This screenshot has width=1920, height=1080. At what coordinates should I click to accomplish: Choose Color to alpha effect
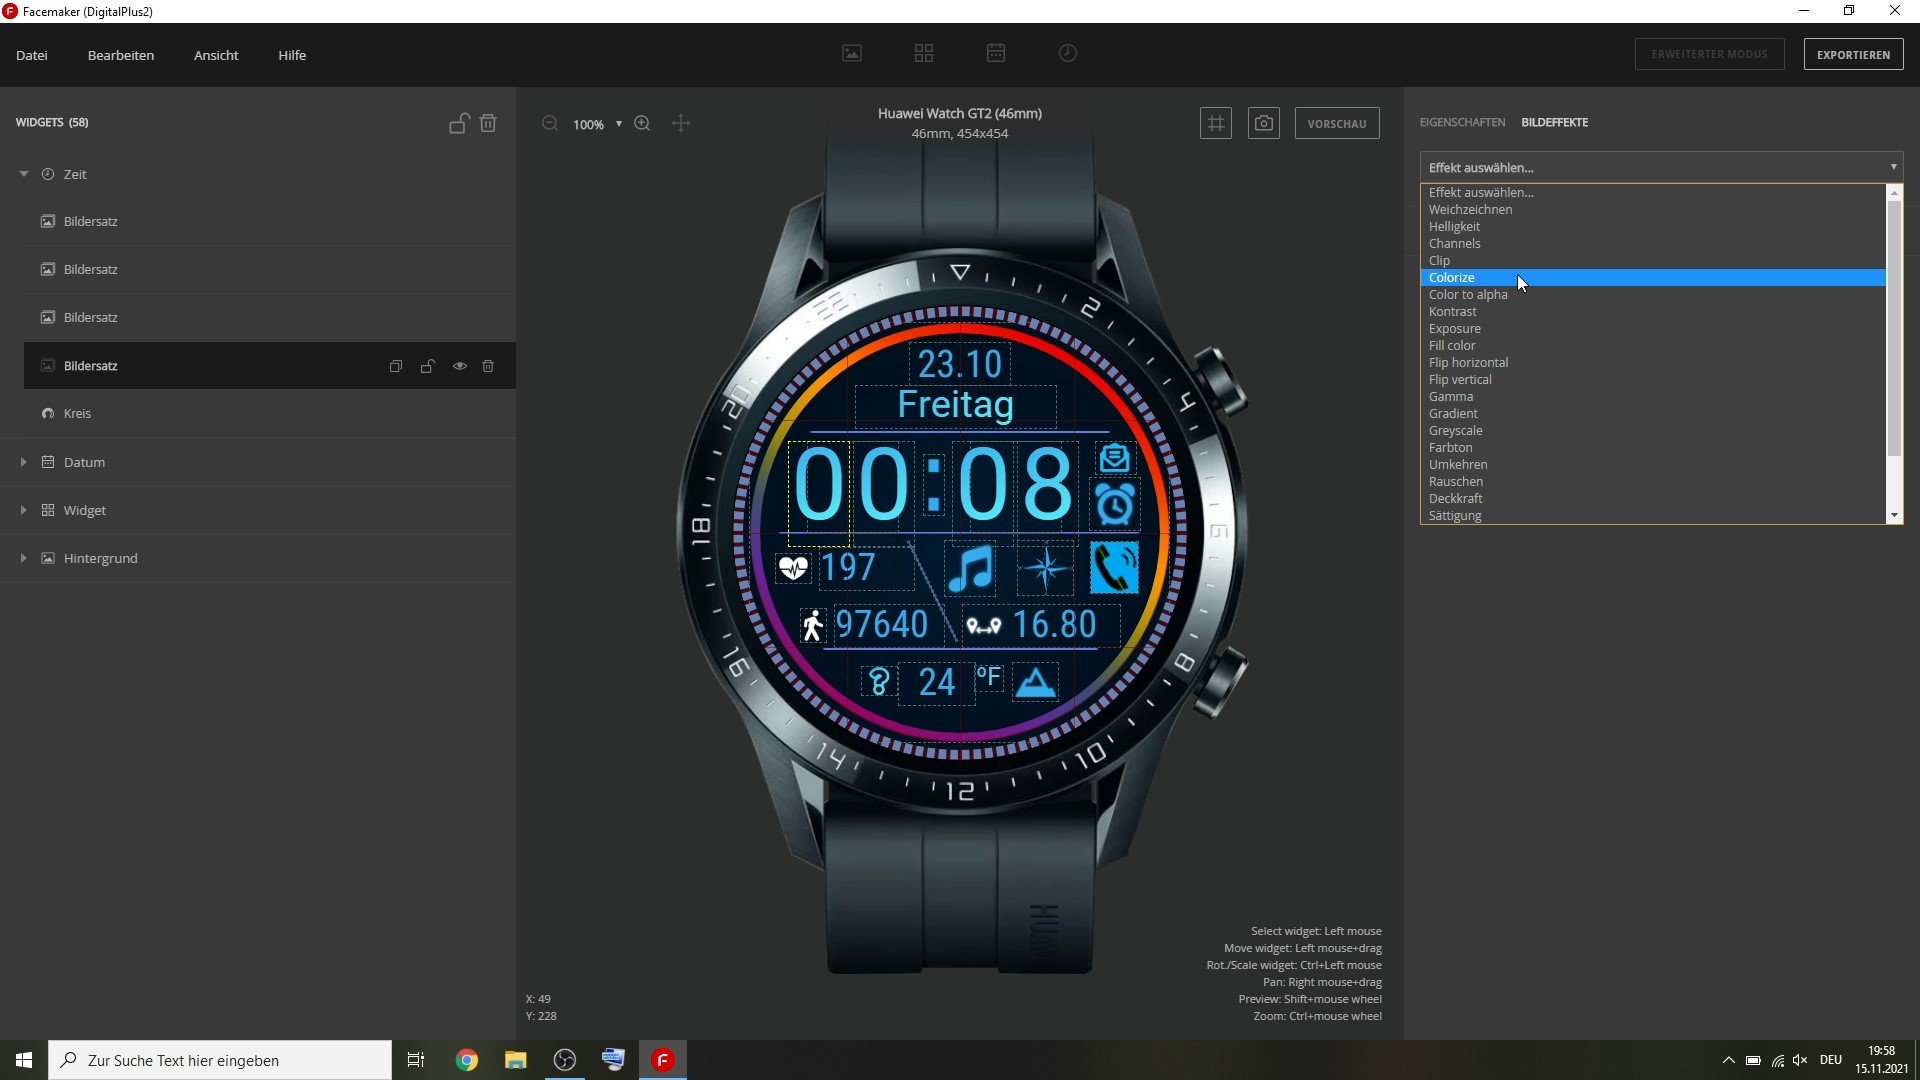1653,294
